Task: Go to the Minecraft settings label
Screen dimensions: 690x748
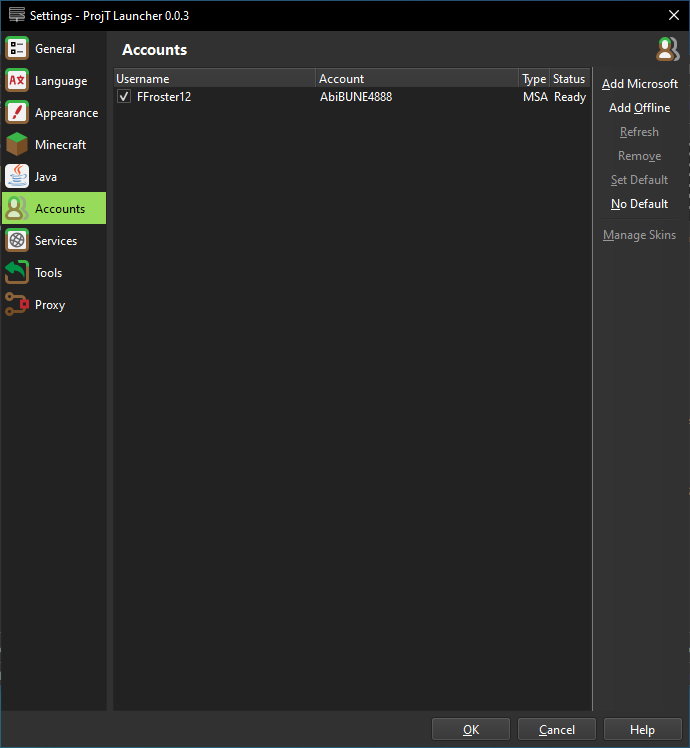Action: 61,145
